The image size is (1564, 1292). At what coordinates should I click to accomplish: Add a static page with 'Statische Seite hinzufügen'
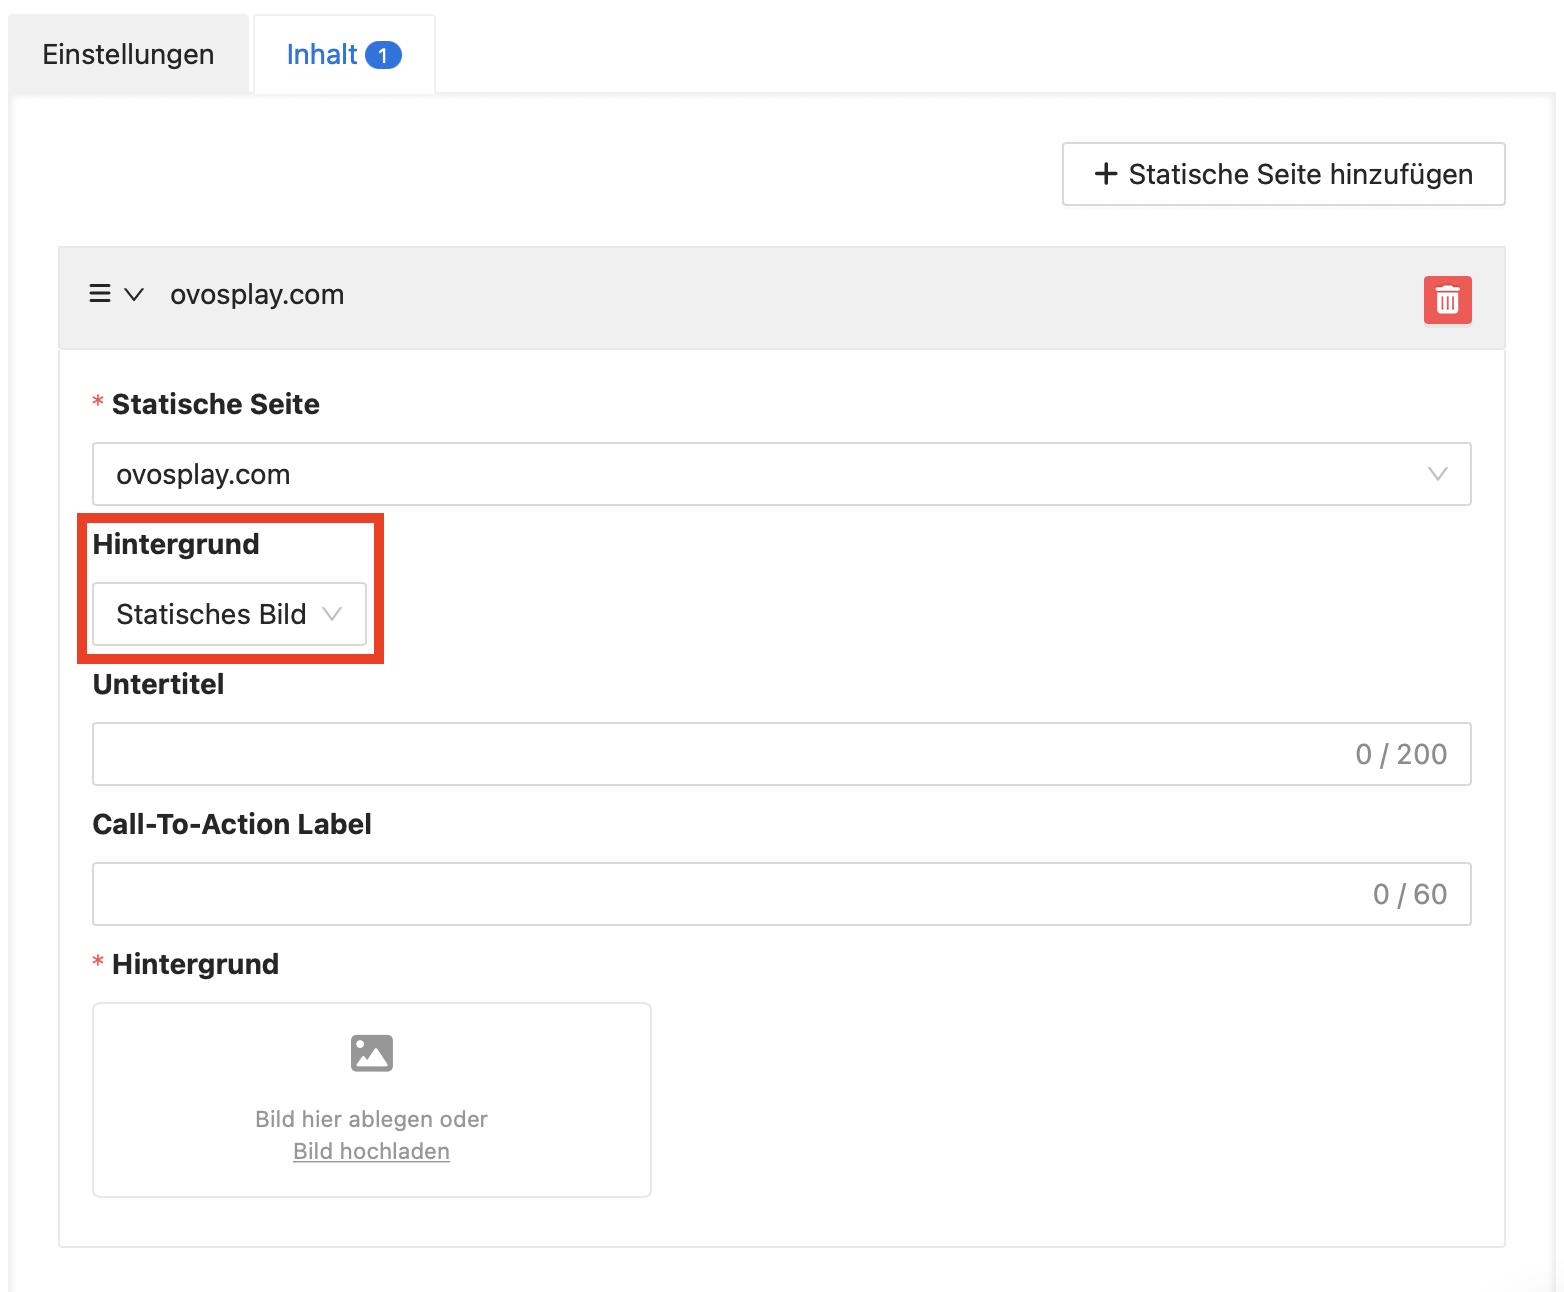coord(1283,174)
